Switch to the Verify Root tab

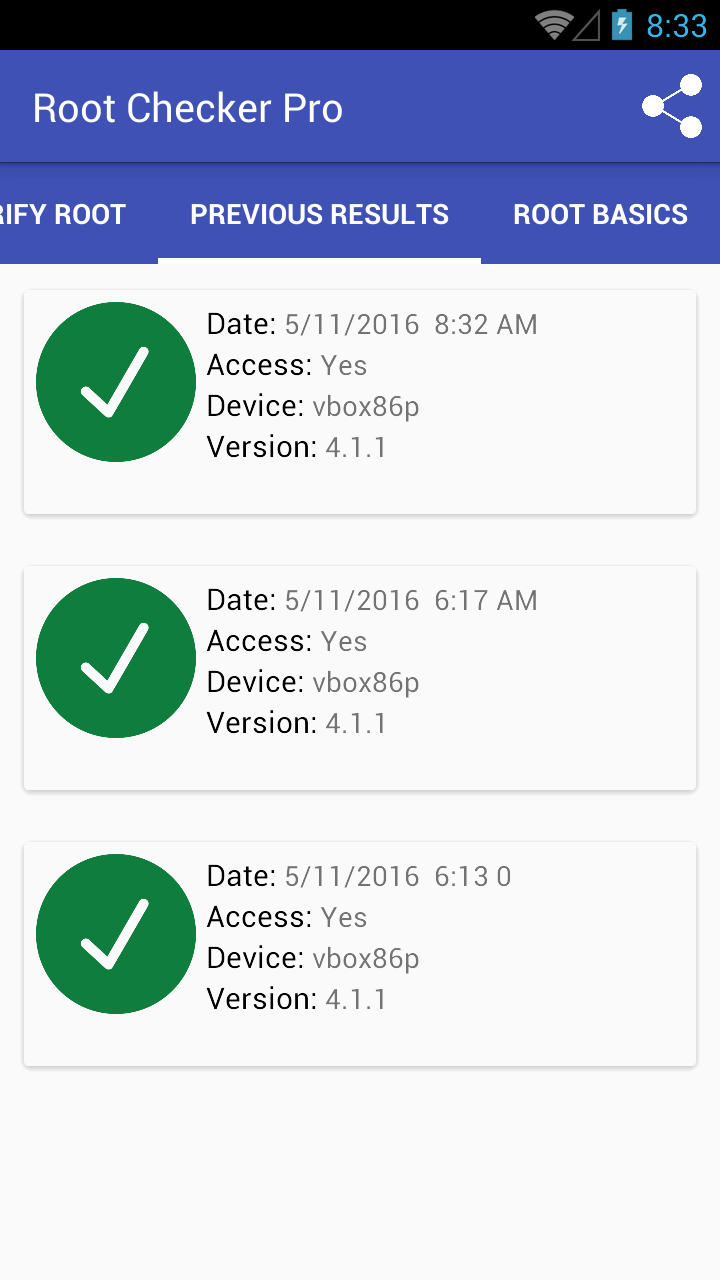tap(63, 214)
